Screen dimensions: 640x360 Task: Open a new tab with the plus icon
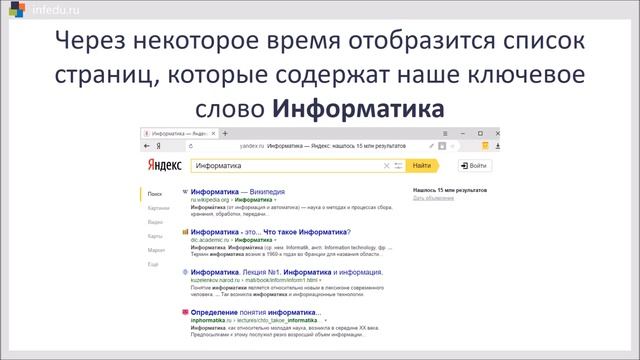225,133
